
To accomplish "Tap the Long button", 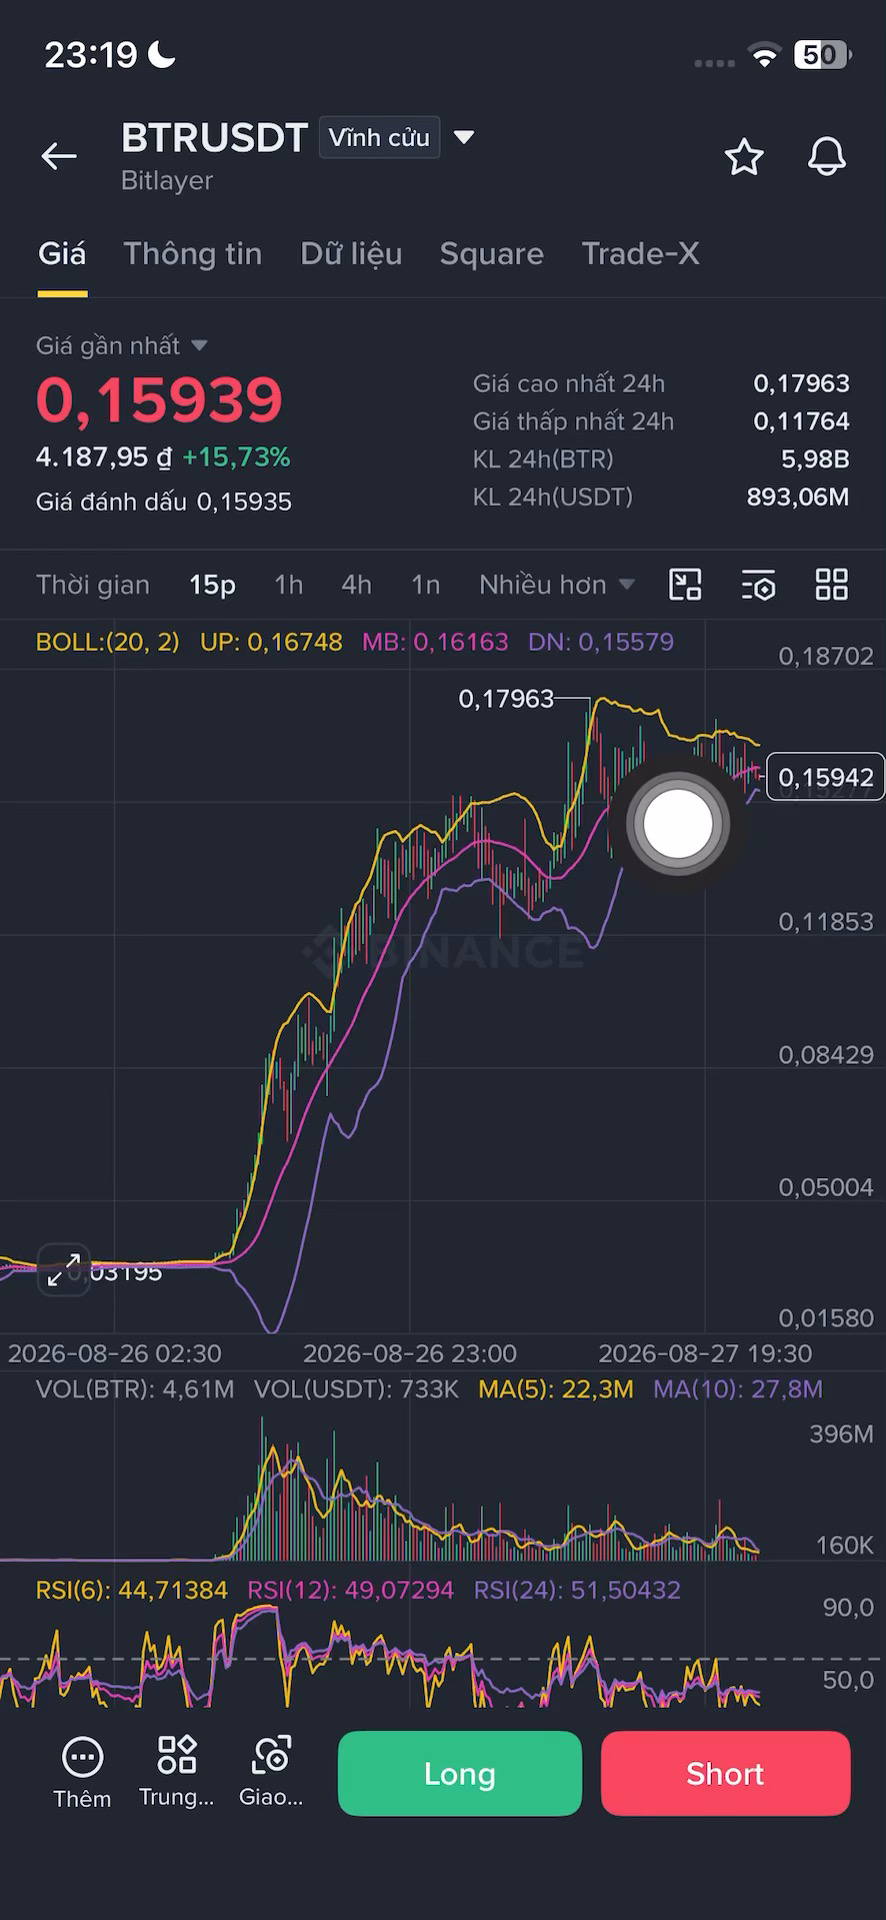I will pyautogui.click(x=460, y=1773).
